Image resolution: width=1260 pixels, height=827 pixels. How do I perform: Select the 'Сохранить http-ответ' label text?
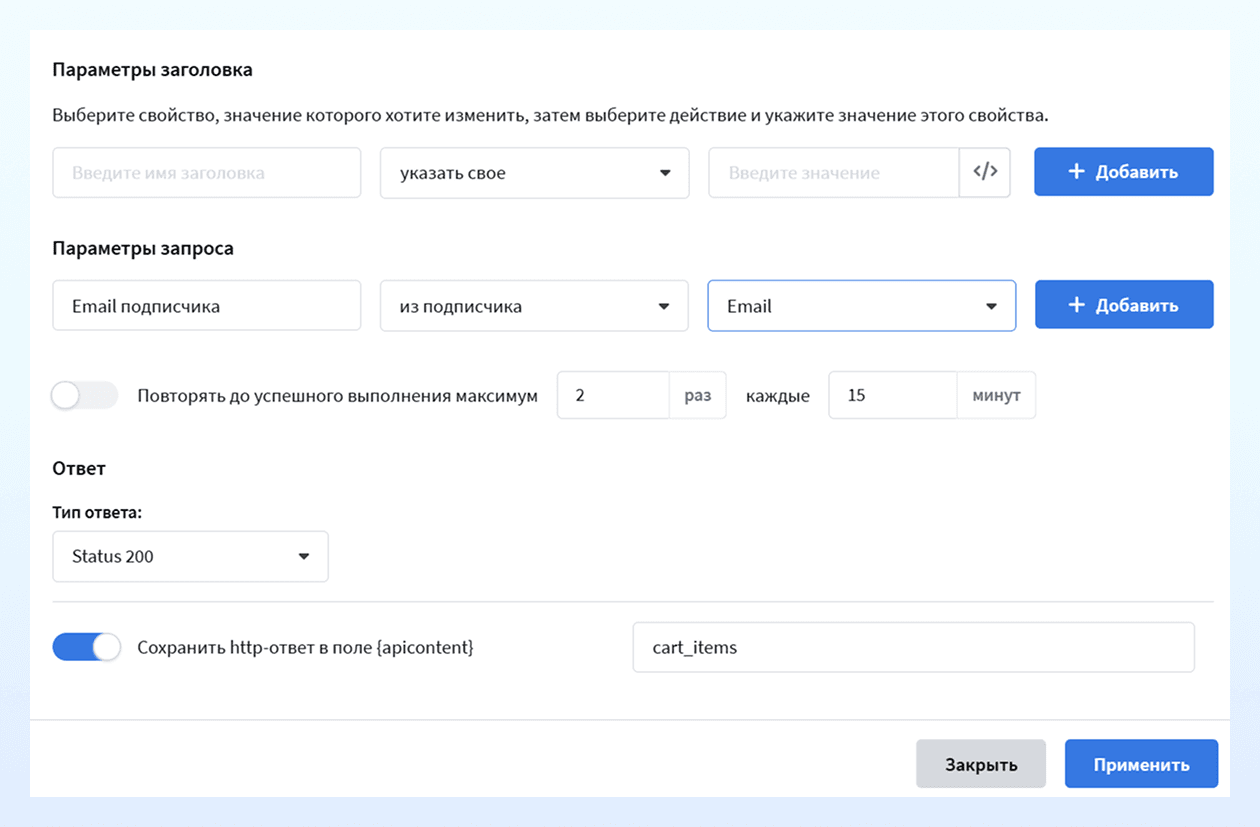tap(305, 647)
